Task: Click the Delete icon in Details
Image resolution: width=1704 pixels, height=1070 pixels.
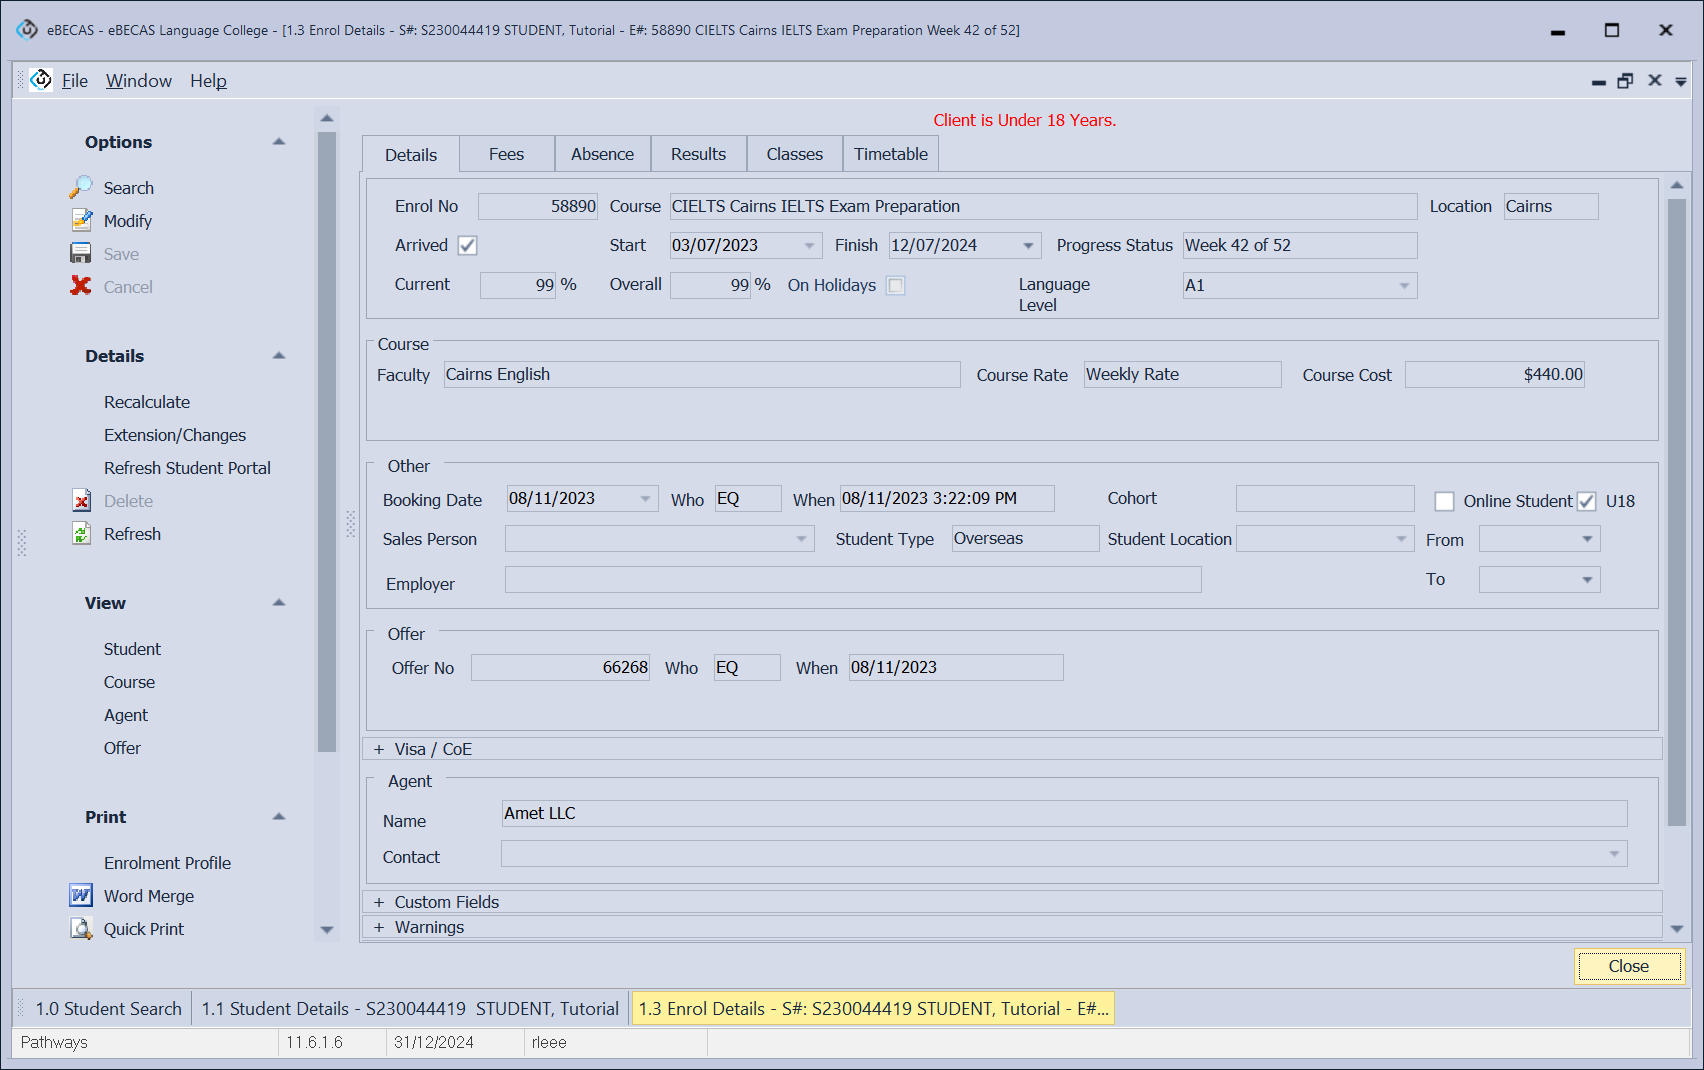Action: click(x=81, y=501)
